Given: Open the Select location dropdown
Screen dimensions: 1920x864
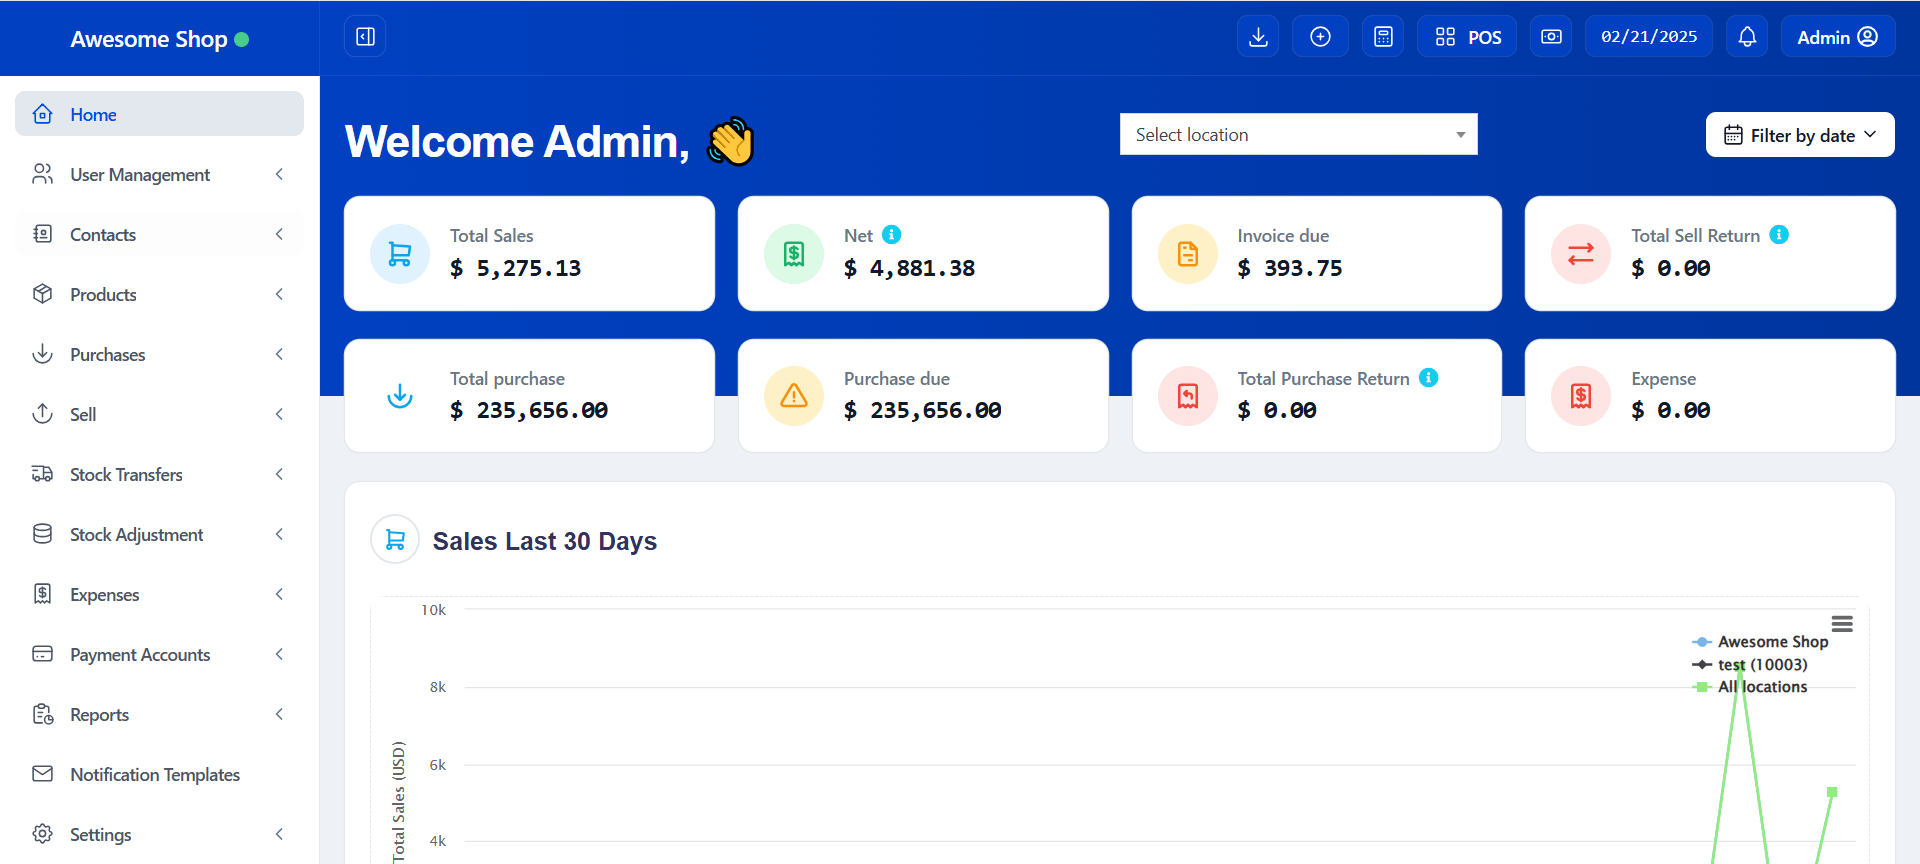Looking at the screenshot, I should click(1298, 134).
